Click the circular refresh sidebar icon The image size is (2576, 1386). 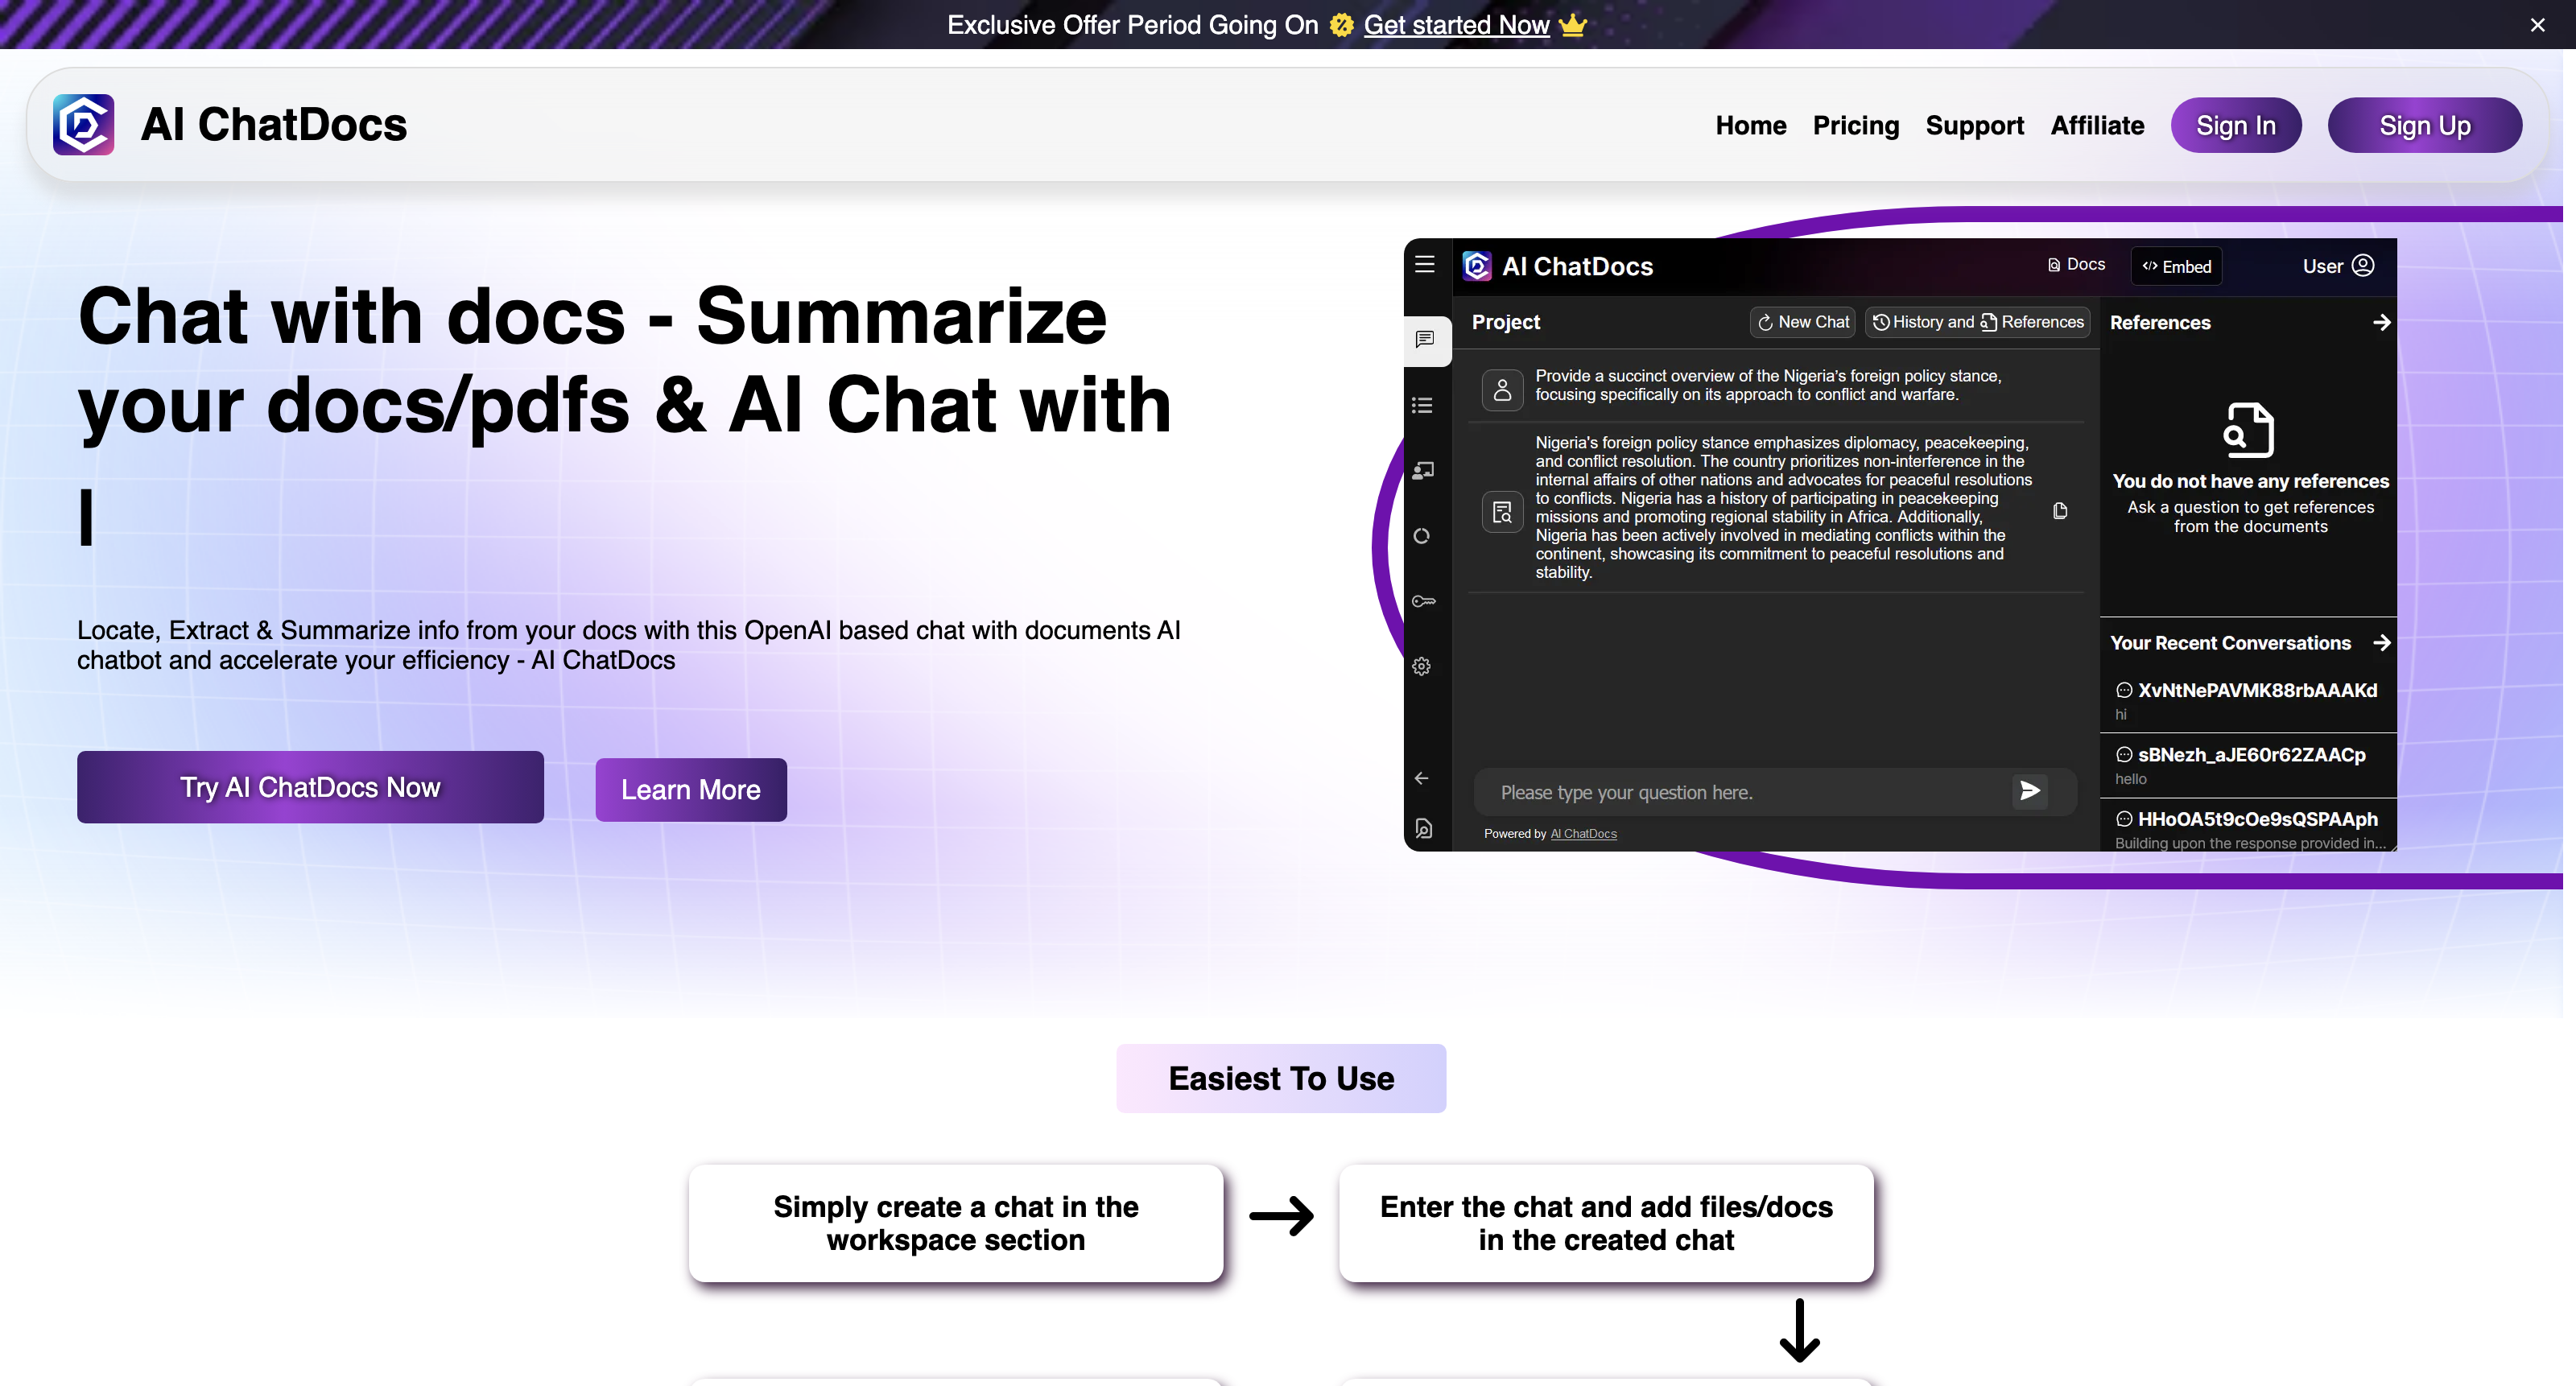pos(1422,536)
